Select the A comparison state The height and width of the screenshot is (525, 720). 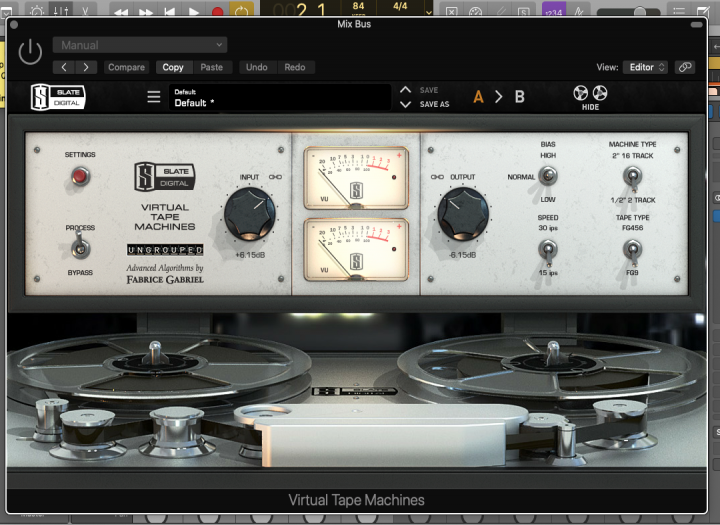click(x=478, y=97)
